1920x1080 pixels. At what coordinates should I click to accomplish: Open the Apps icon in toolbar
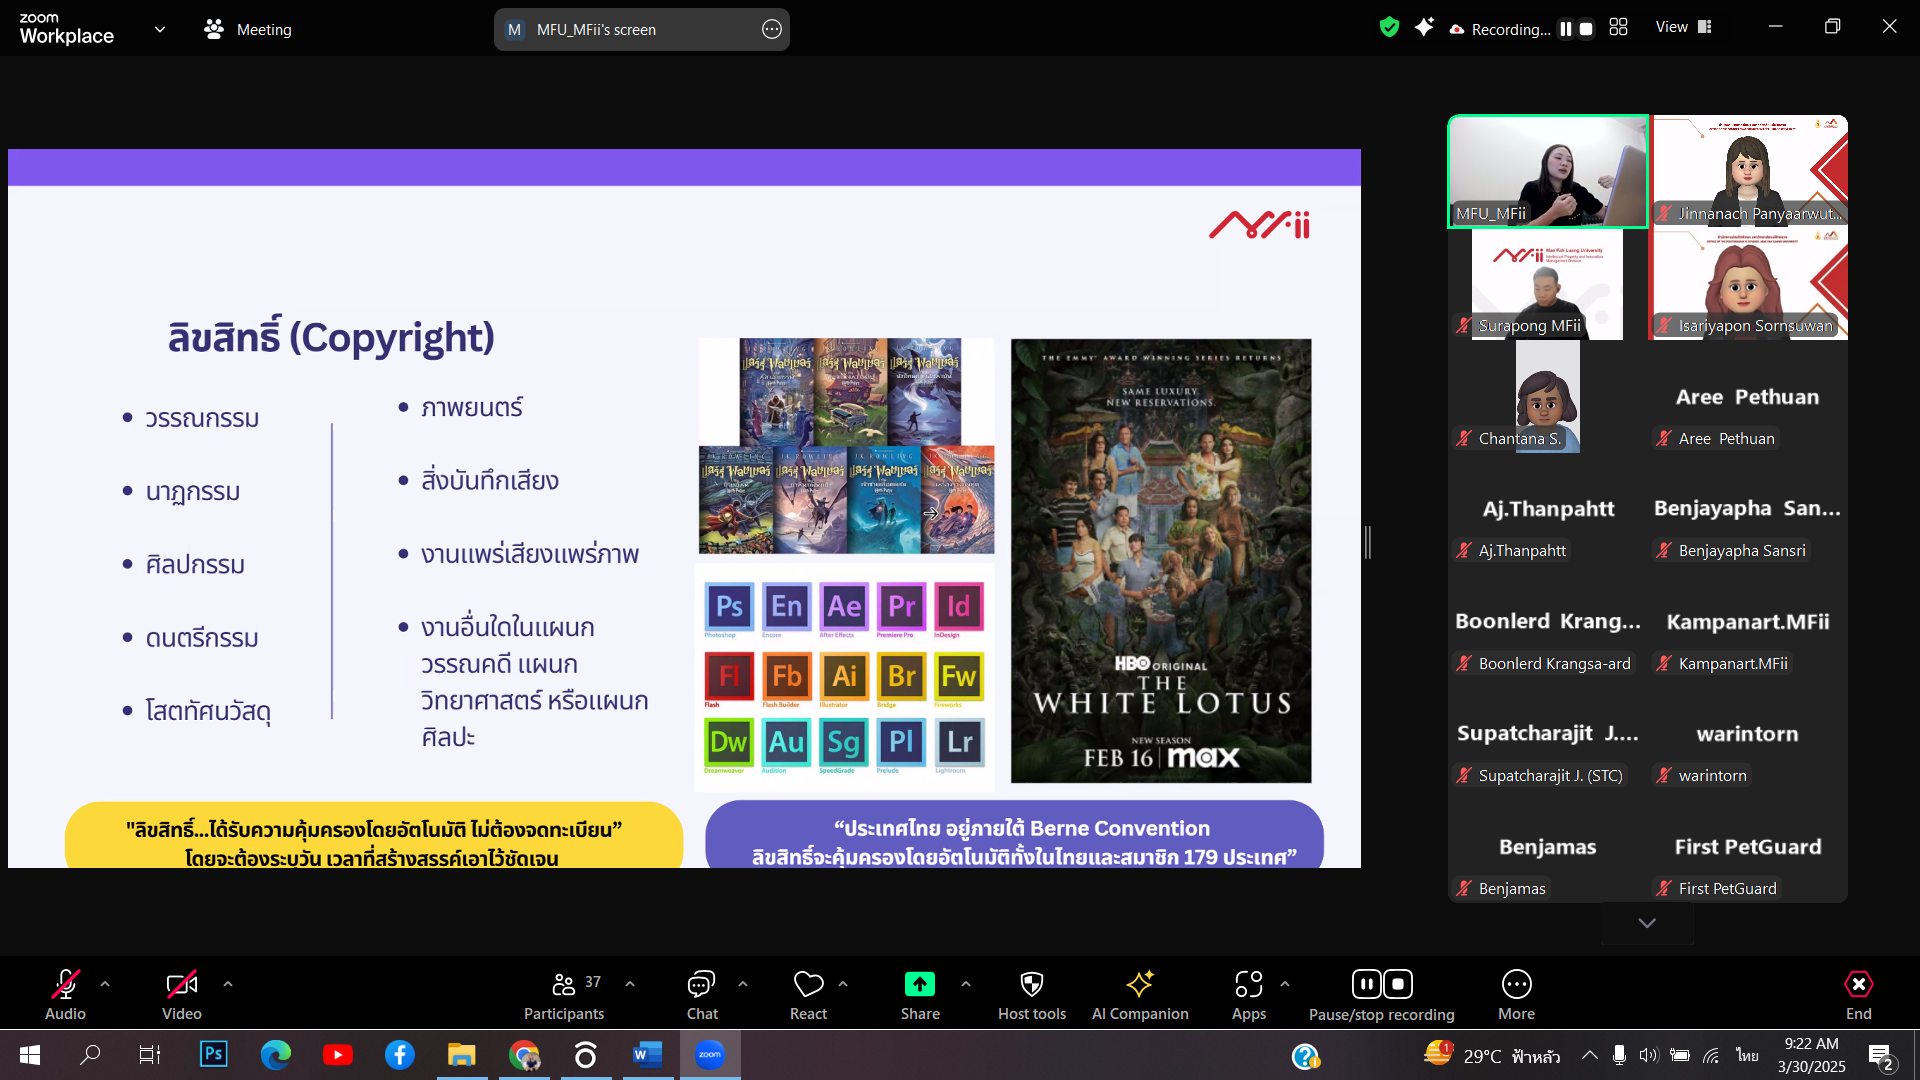(x=1248, y=985)
